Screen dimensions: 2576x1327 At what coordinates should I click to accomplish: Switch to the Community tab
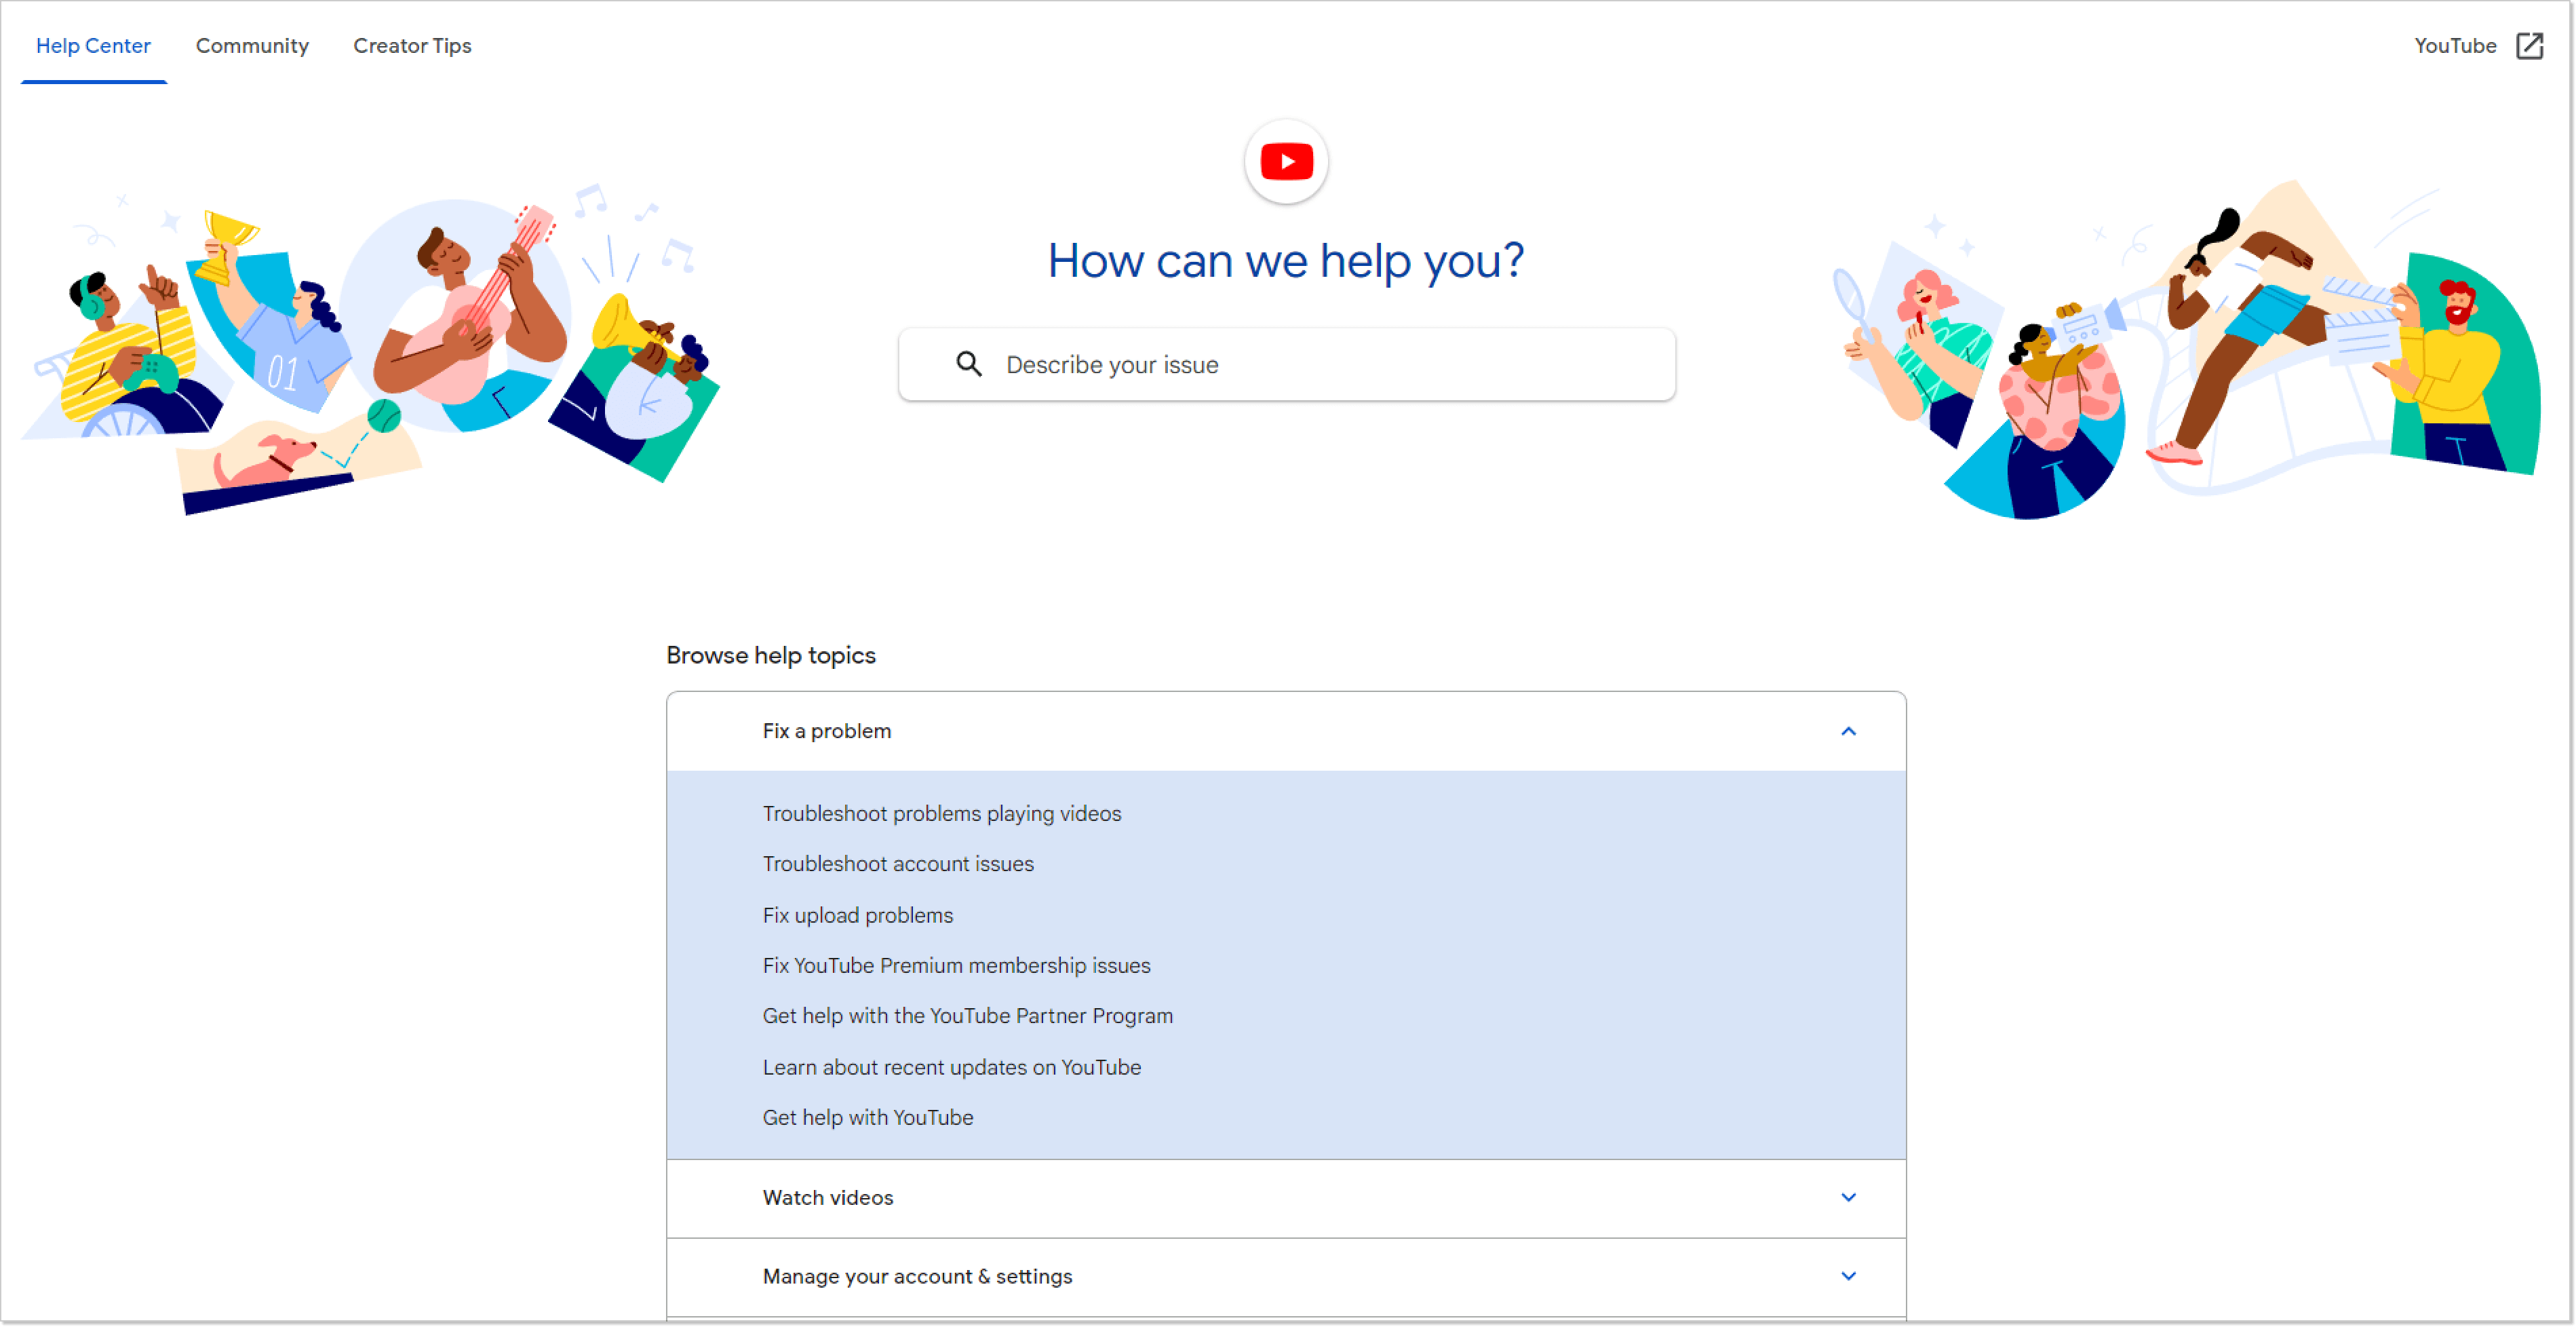coord(252,46)
